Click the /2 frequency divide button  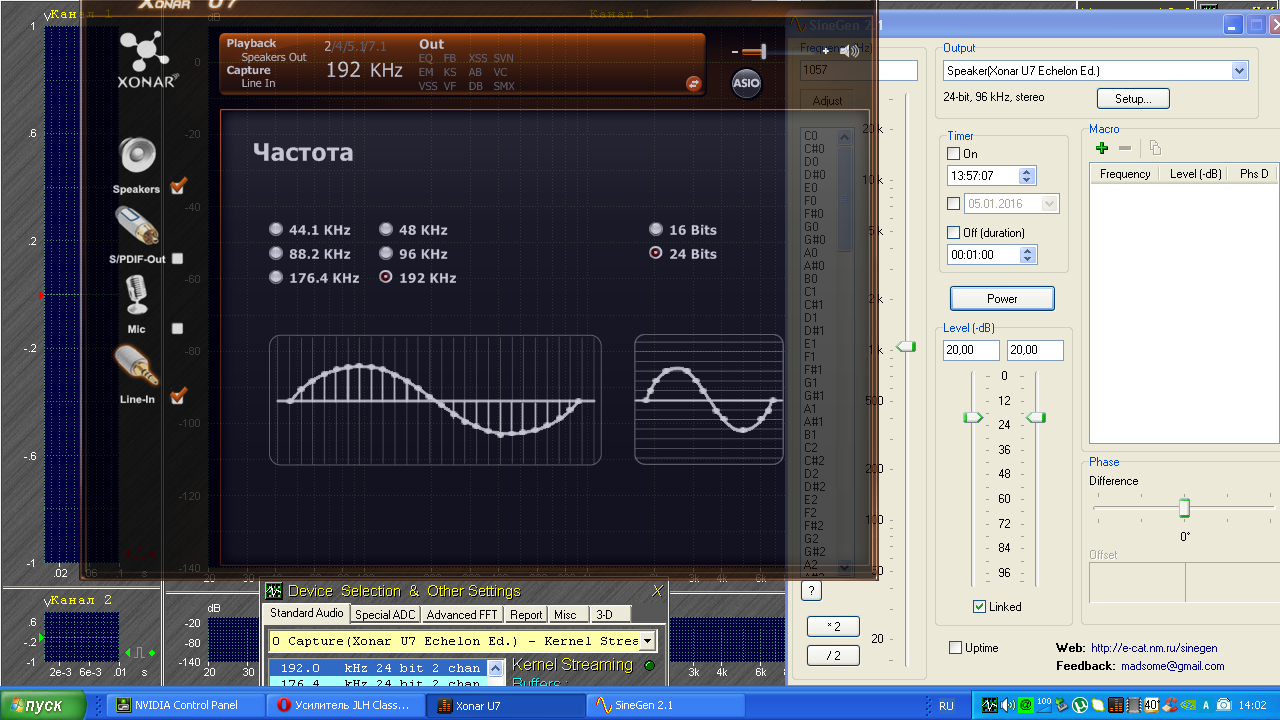[x=833, y=656]
